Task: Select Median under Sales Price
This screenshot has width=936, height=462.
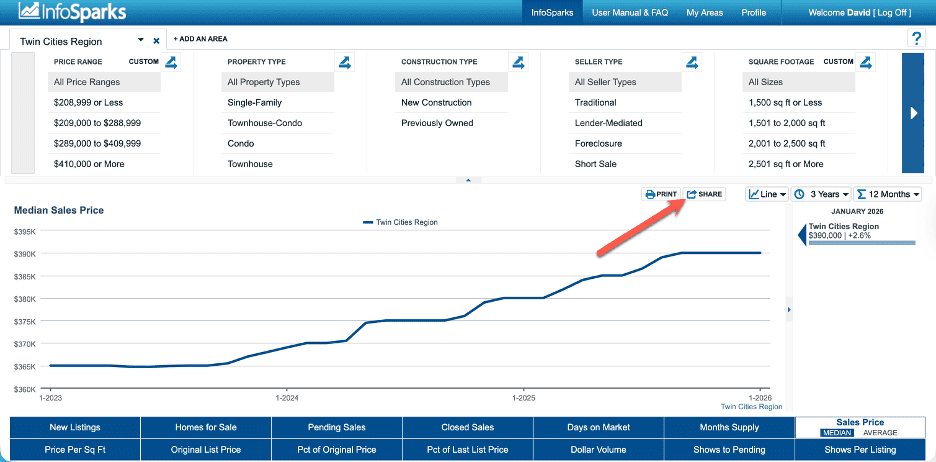Action: (835, 433)
